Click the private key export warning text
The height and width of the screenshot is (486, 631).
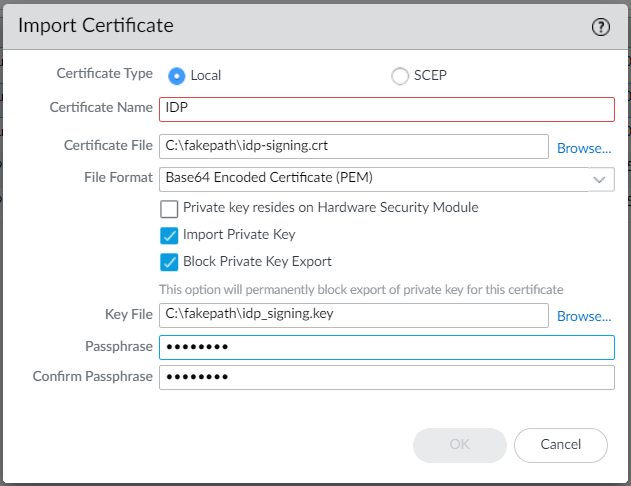(361, 289)
